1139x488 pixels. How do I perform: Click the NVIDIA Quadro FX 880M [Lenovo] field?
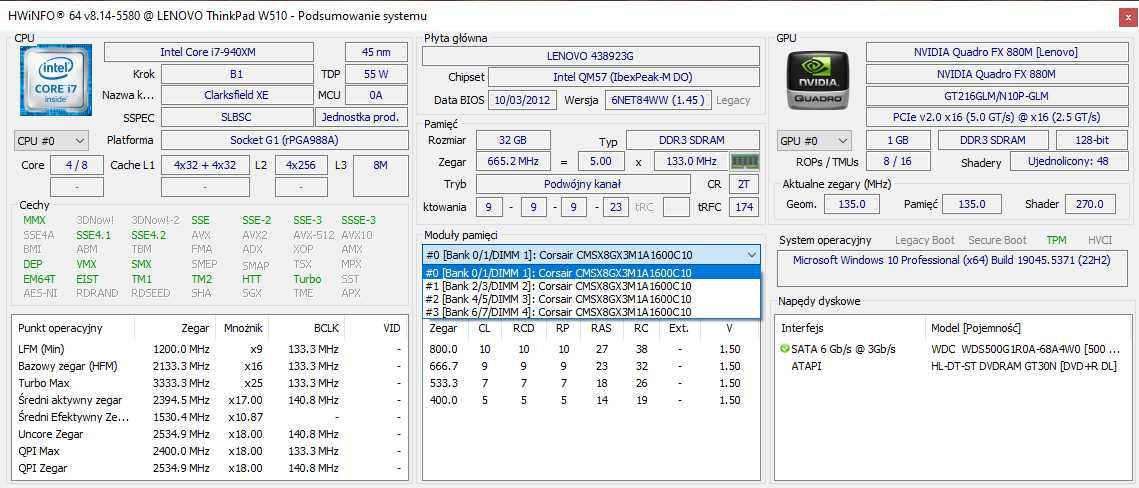995,52
